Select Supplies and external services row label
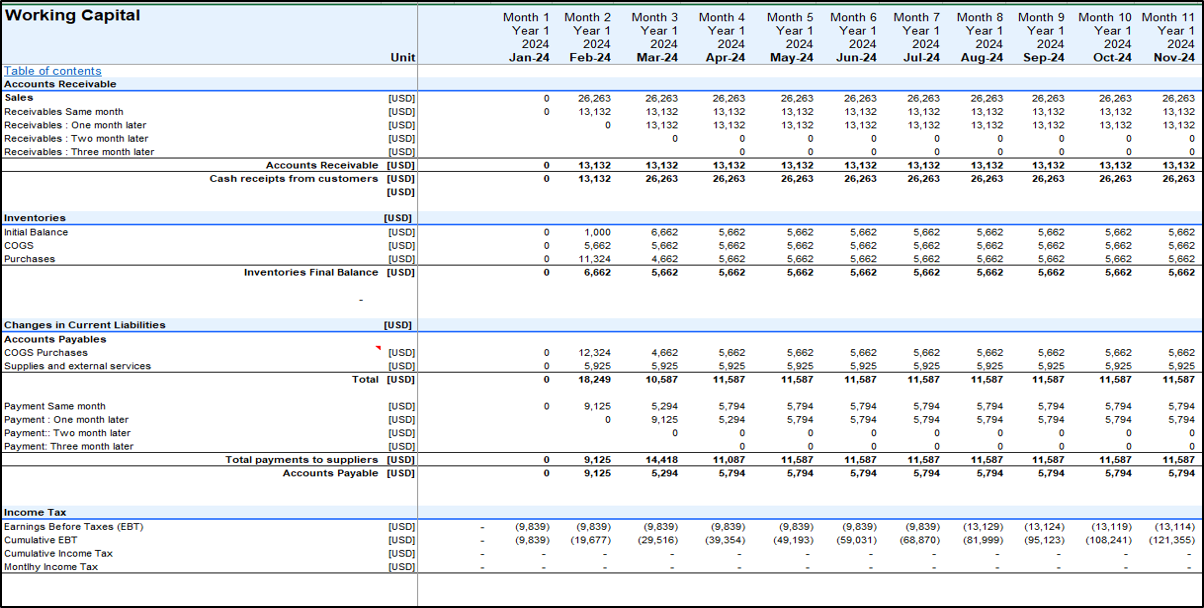The height and width of the screenshot is (608, 1204). 77,366
